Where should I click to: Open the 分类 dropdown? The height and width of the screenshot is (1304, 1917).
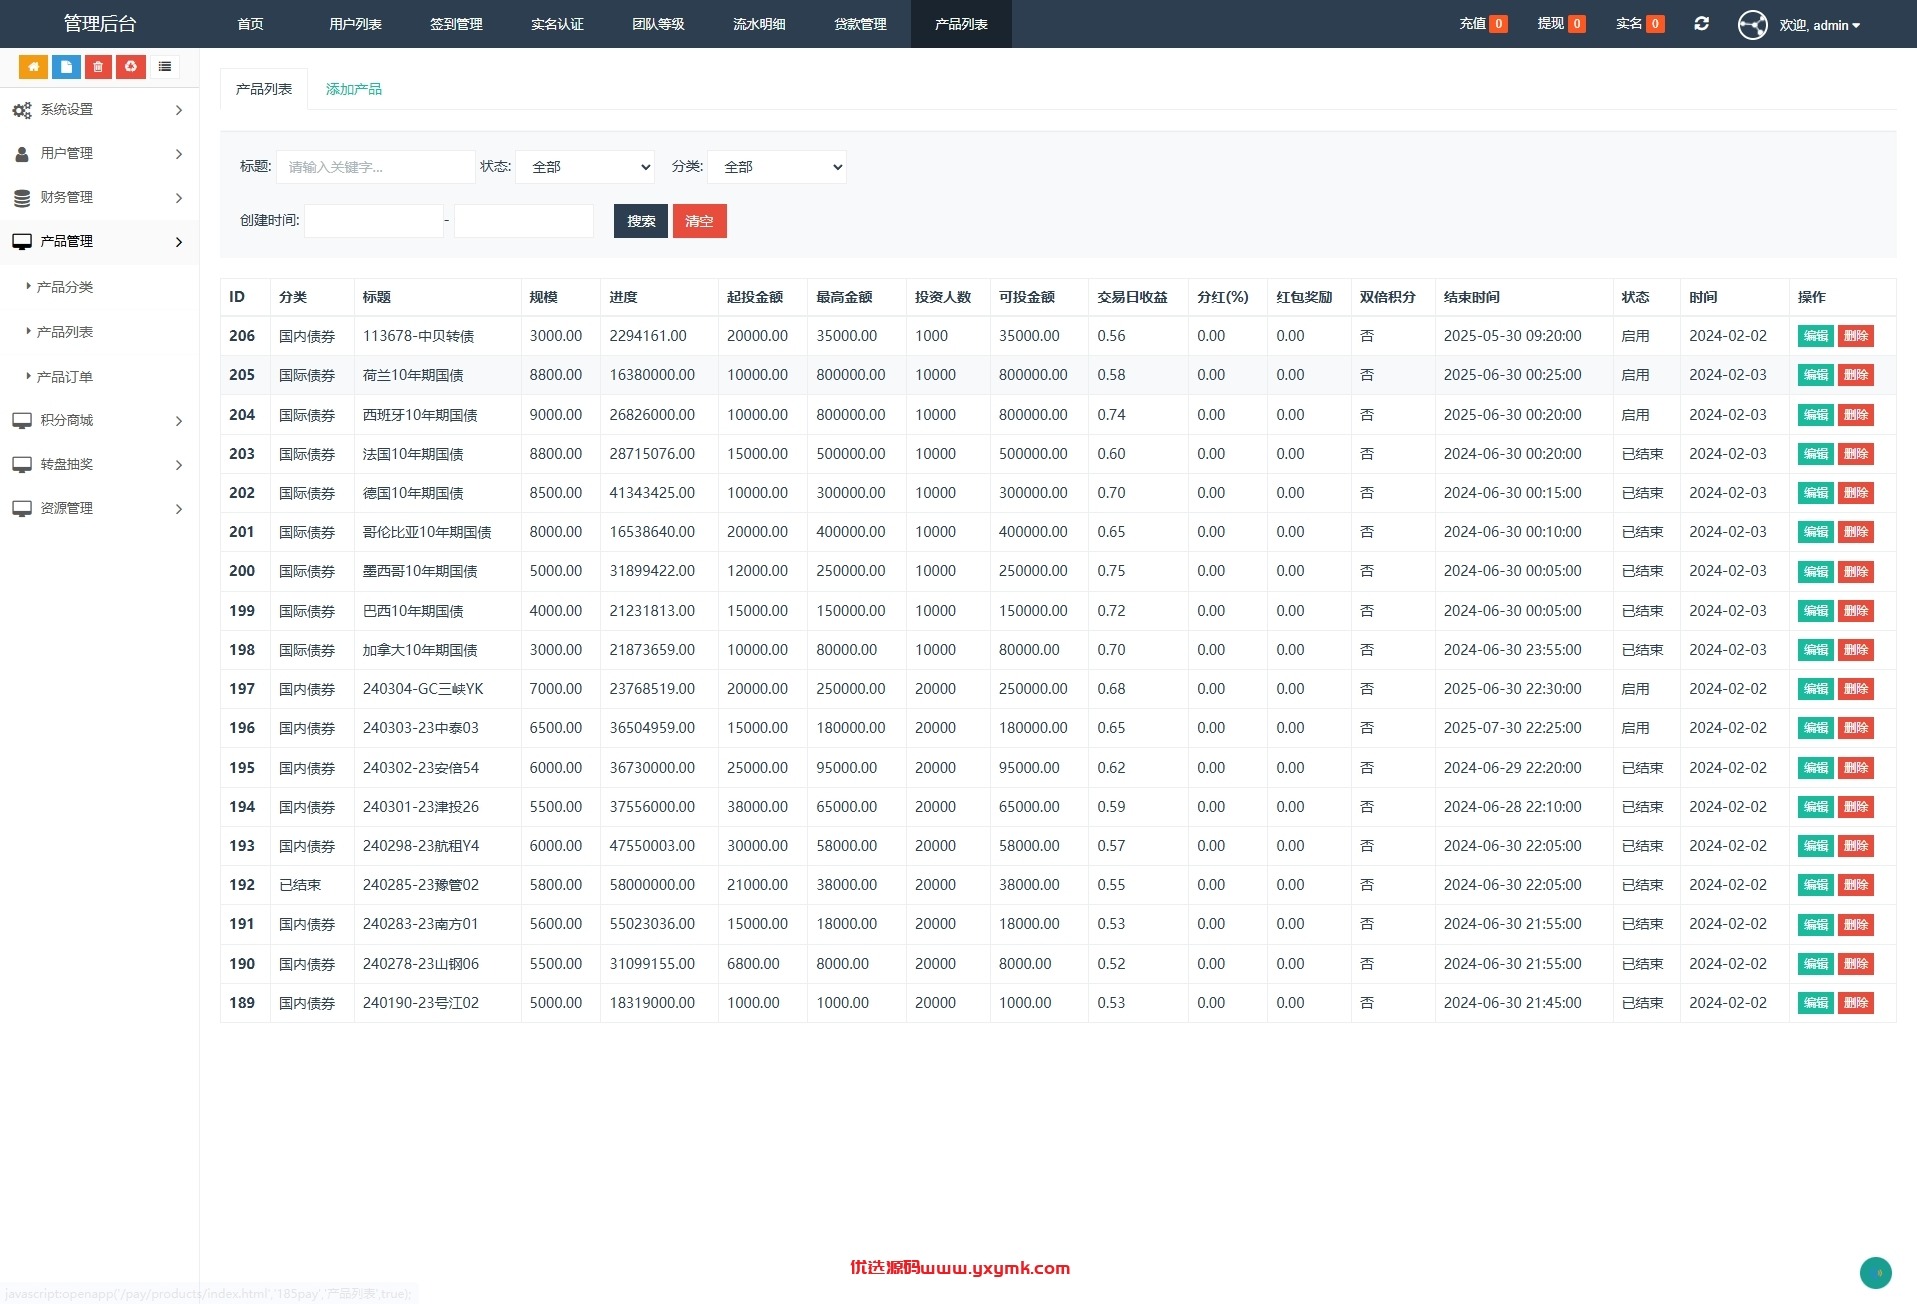pos(777,167)
